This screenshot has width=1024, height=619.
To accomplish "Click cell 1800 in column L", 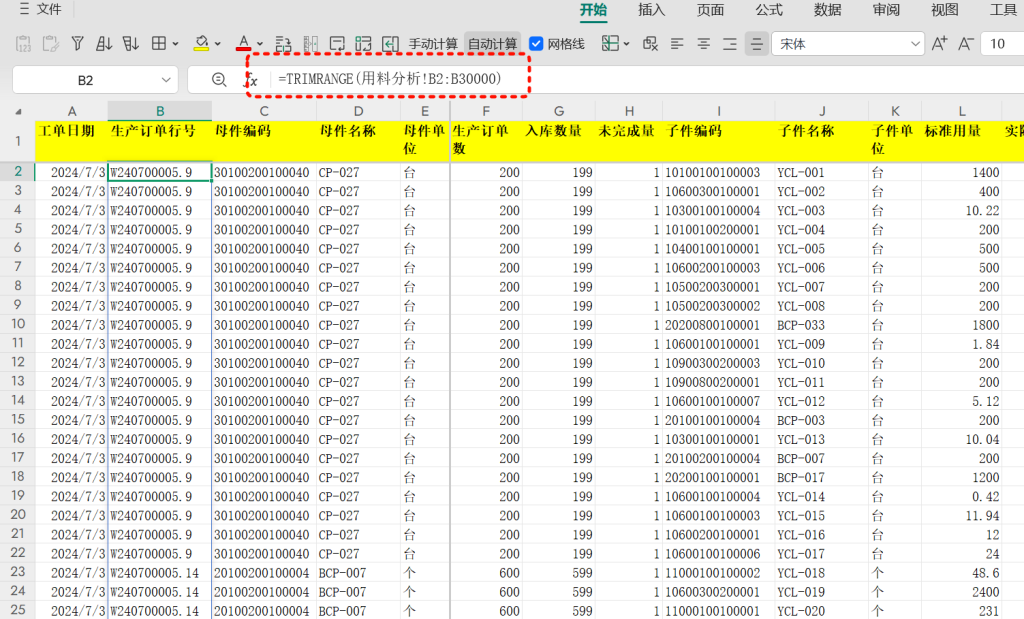I will (961, 325).
